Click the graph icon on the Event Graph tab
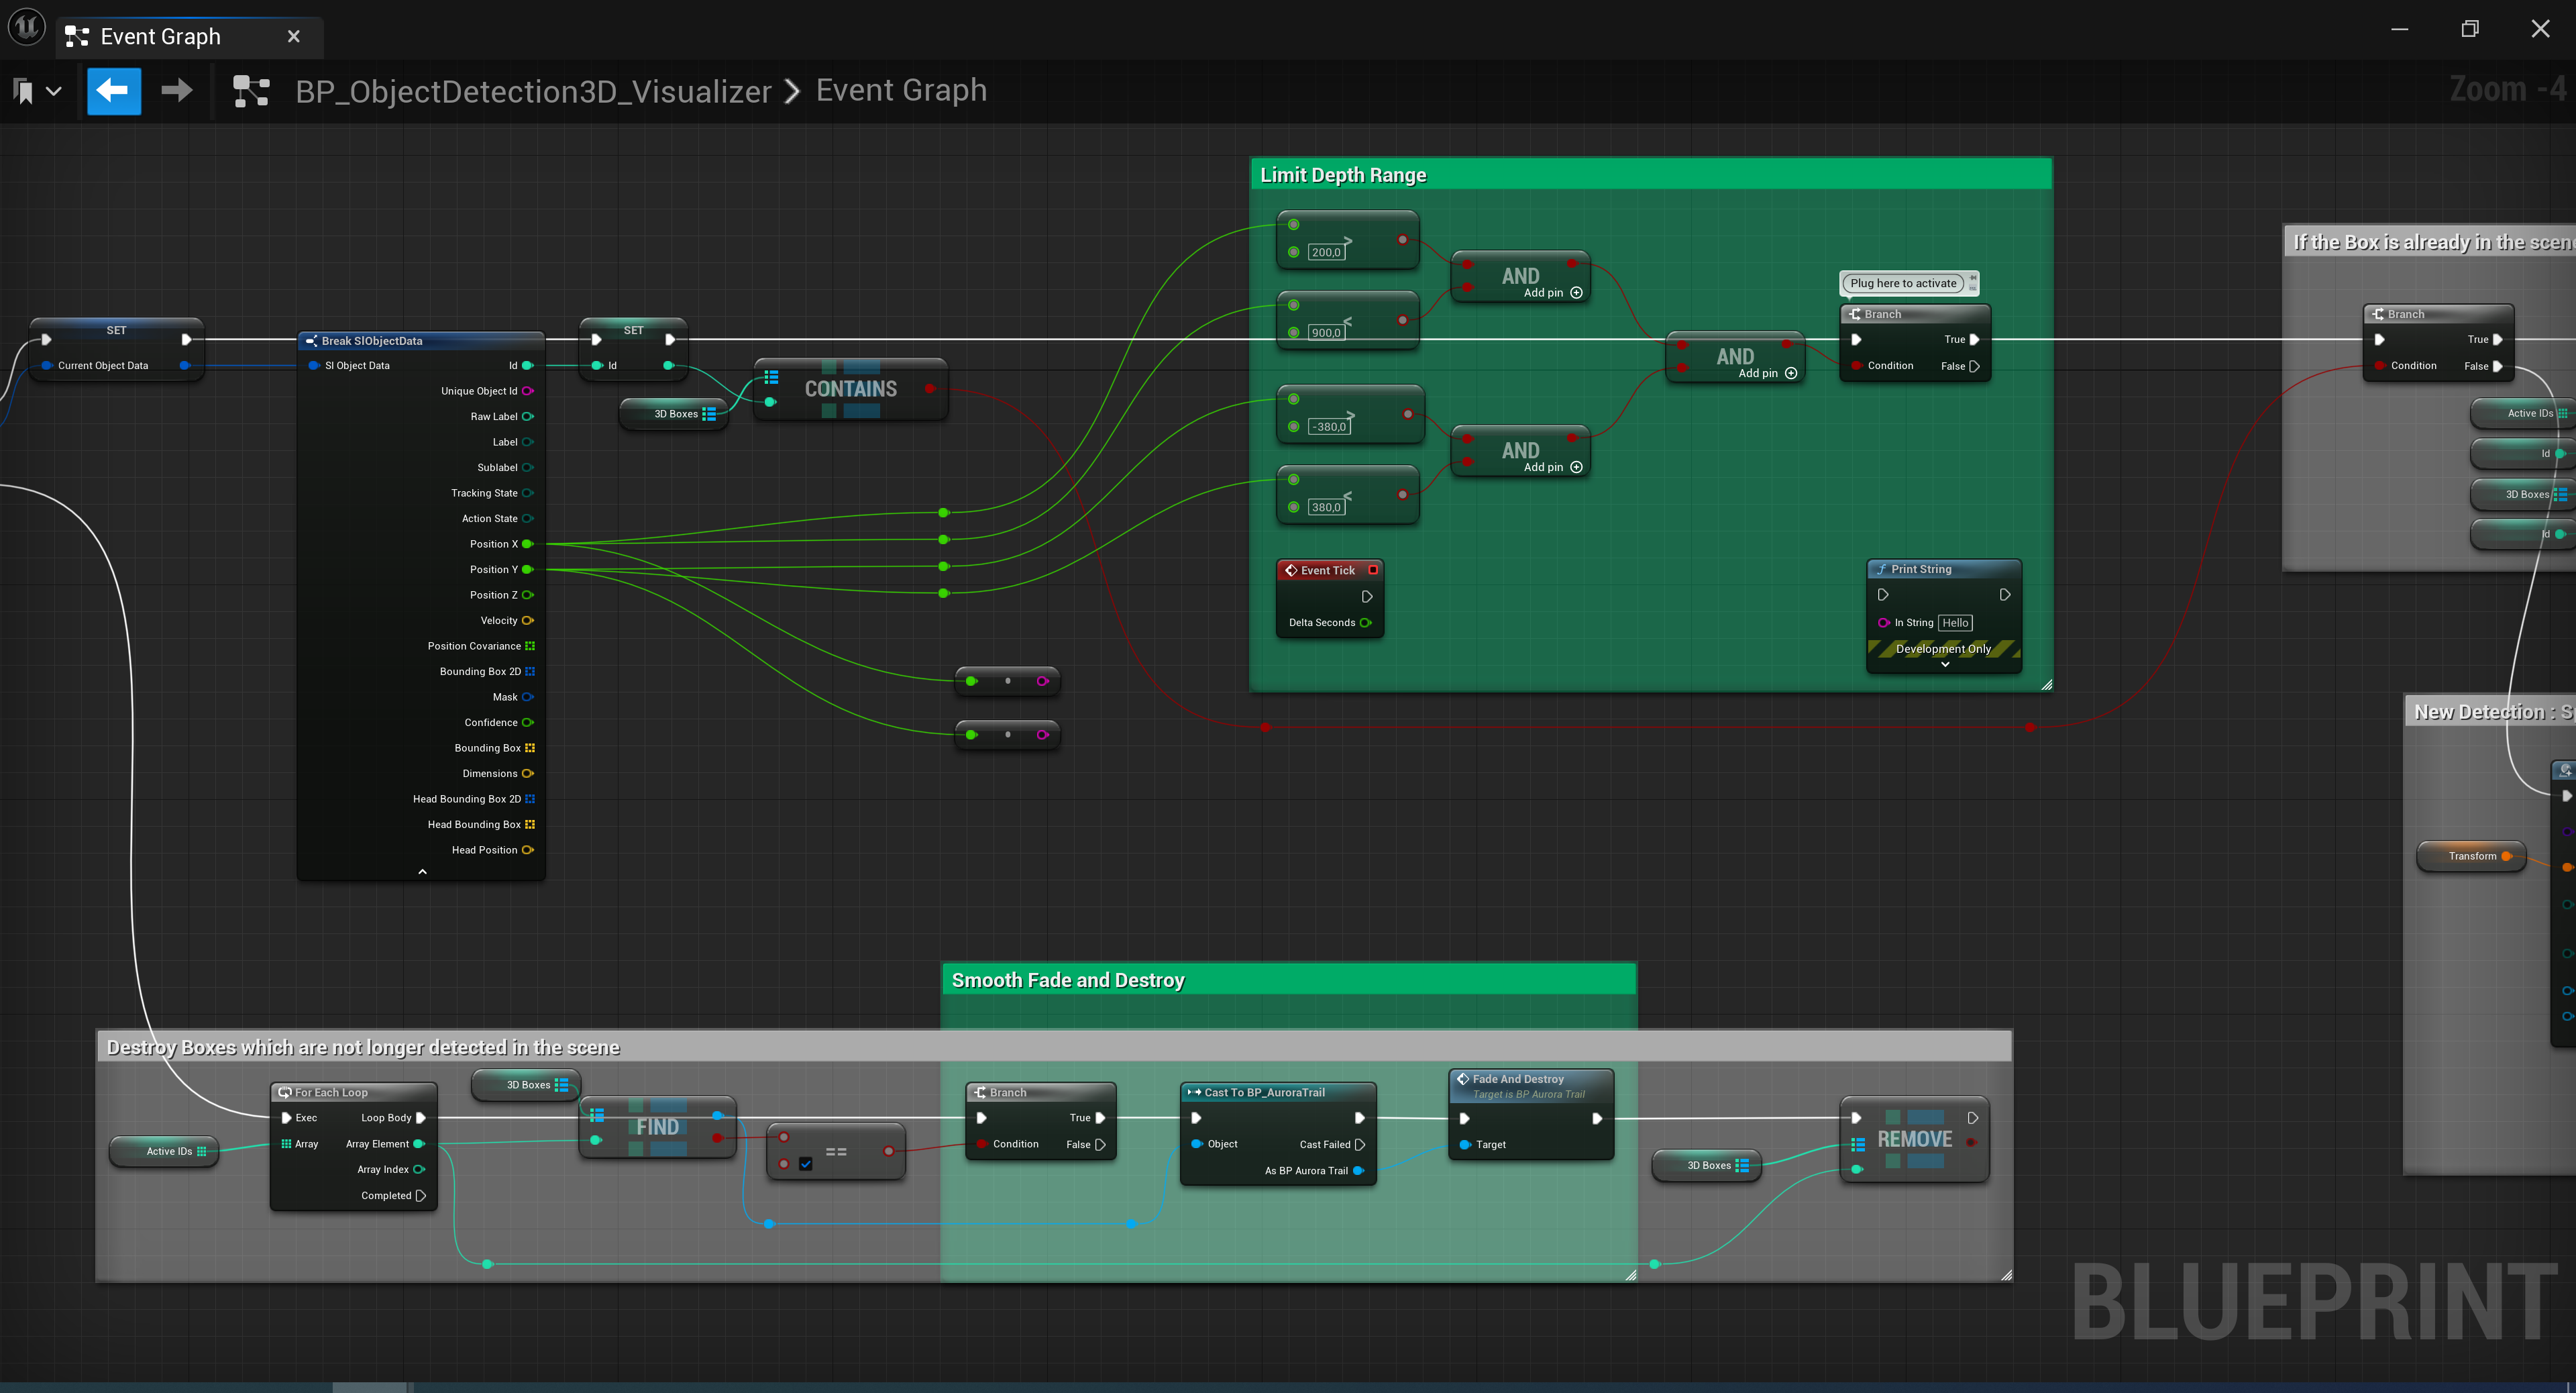The width and height of the screenshot is (2576, 1393). [x=77, y=37]
